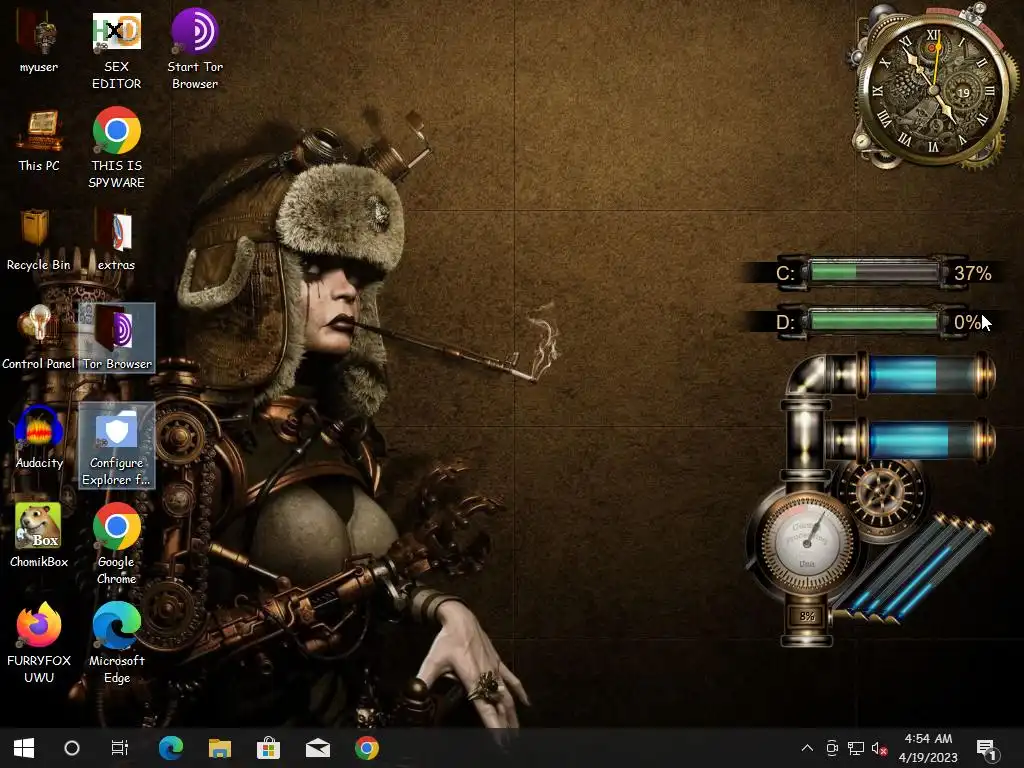Open Microsoft Store from the taskbar
Viewport: 1024px width, 768px height.
(x=268, y=748)
